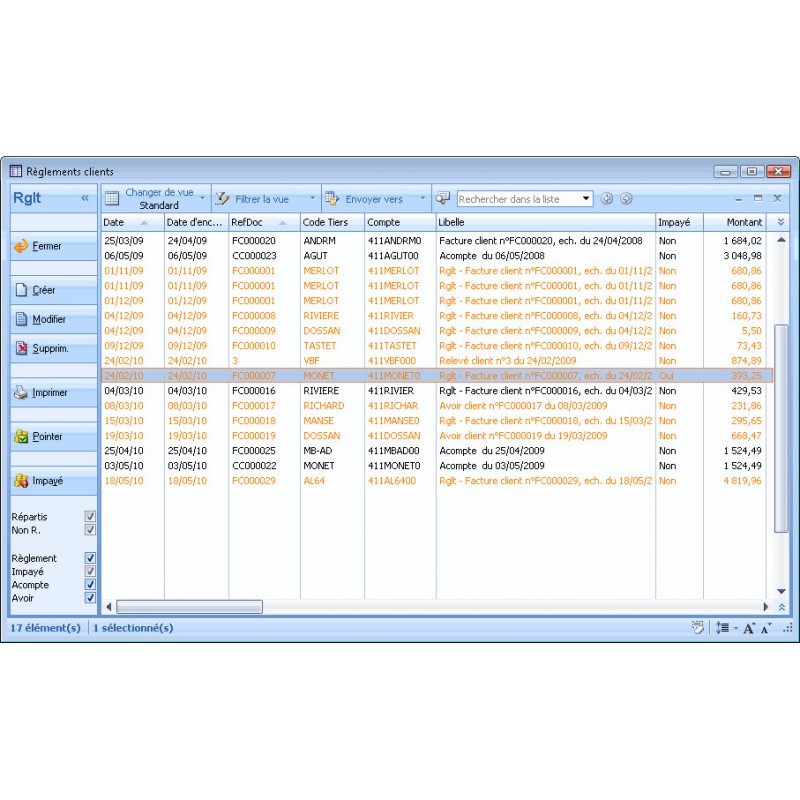Toggle the Répartis checkbox
Screen dimensions: 800x800
(90, 516)
